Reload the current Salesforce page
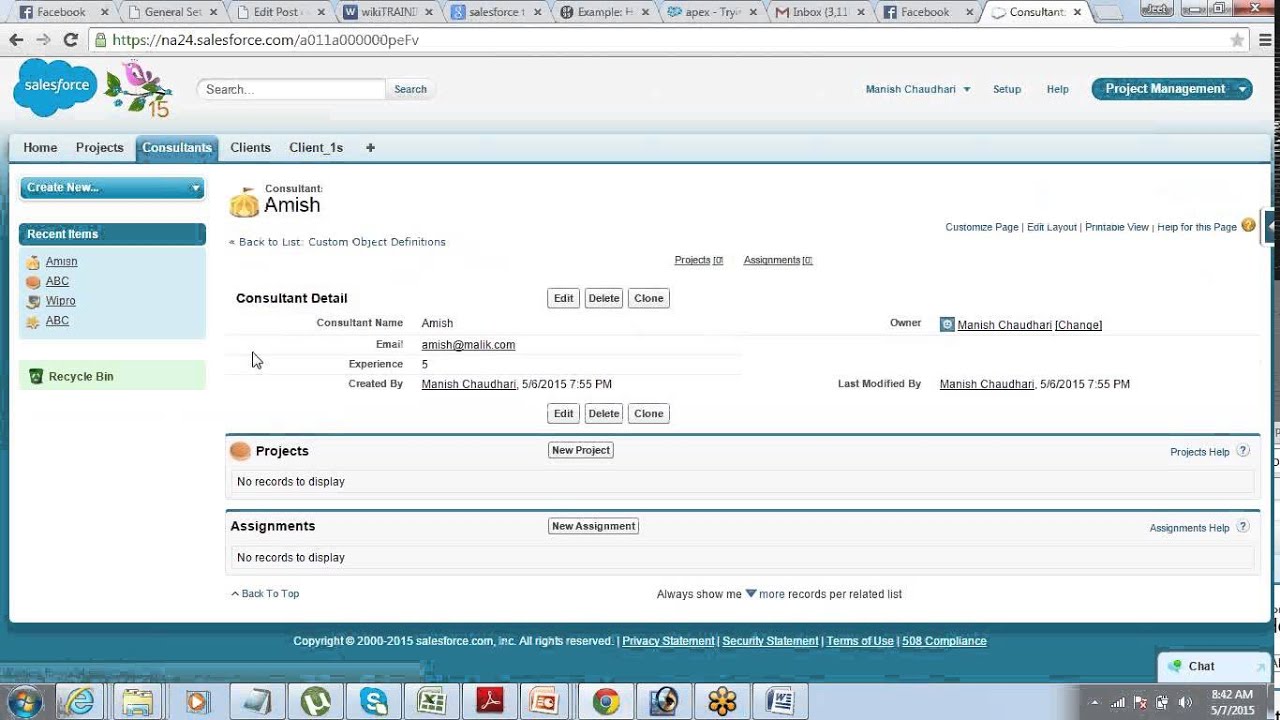The width and height of the screenshot is (1280, 720). 70,40
